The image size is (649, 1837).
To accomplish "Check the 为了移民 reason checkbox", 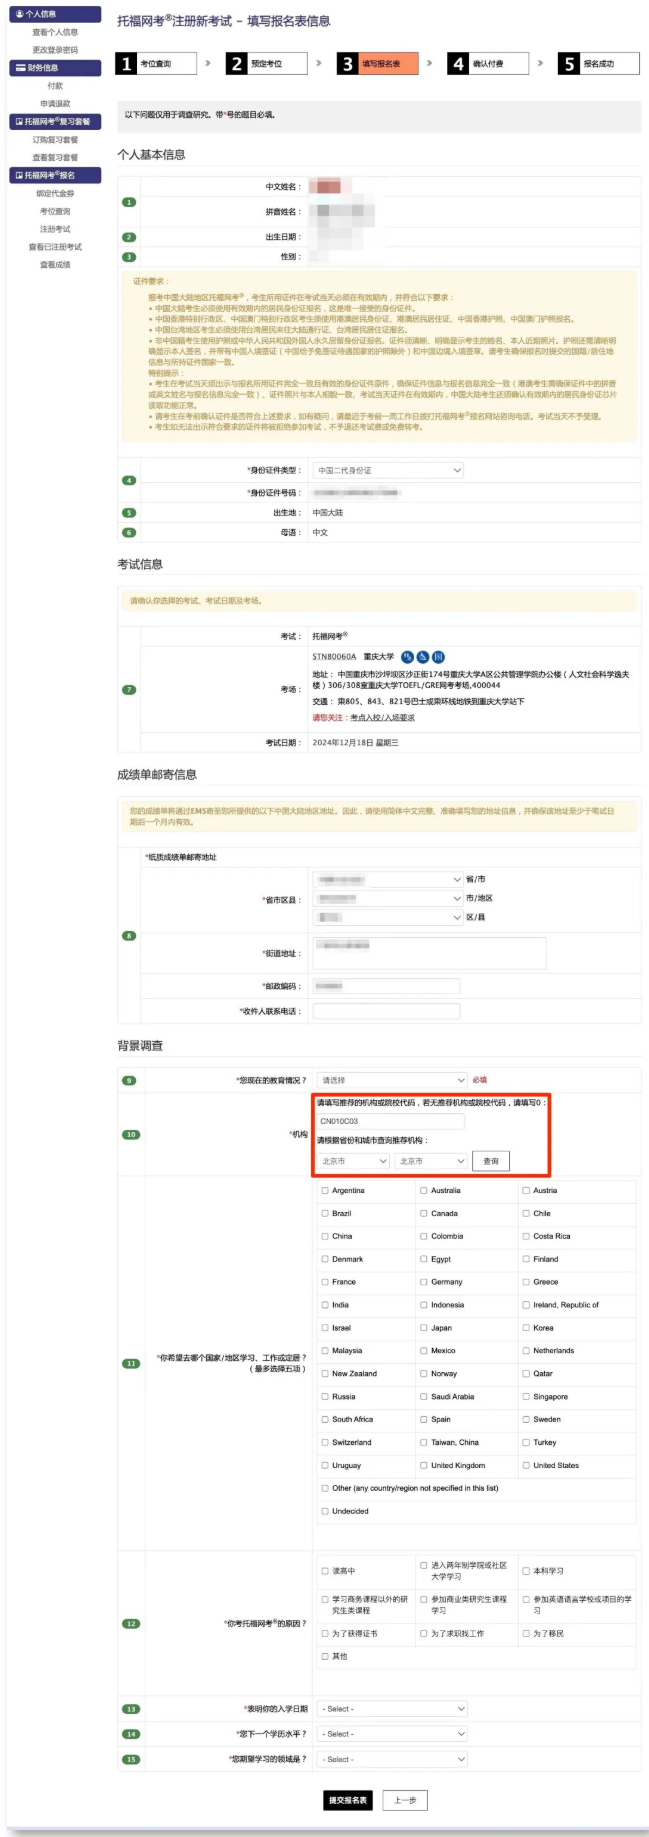I will 526,1633.
